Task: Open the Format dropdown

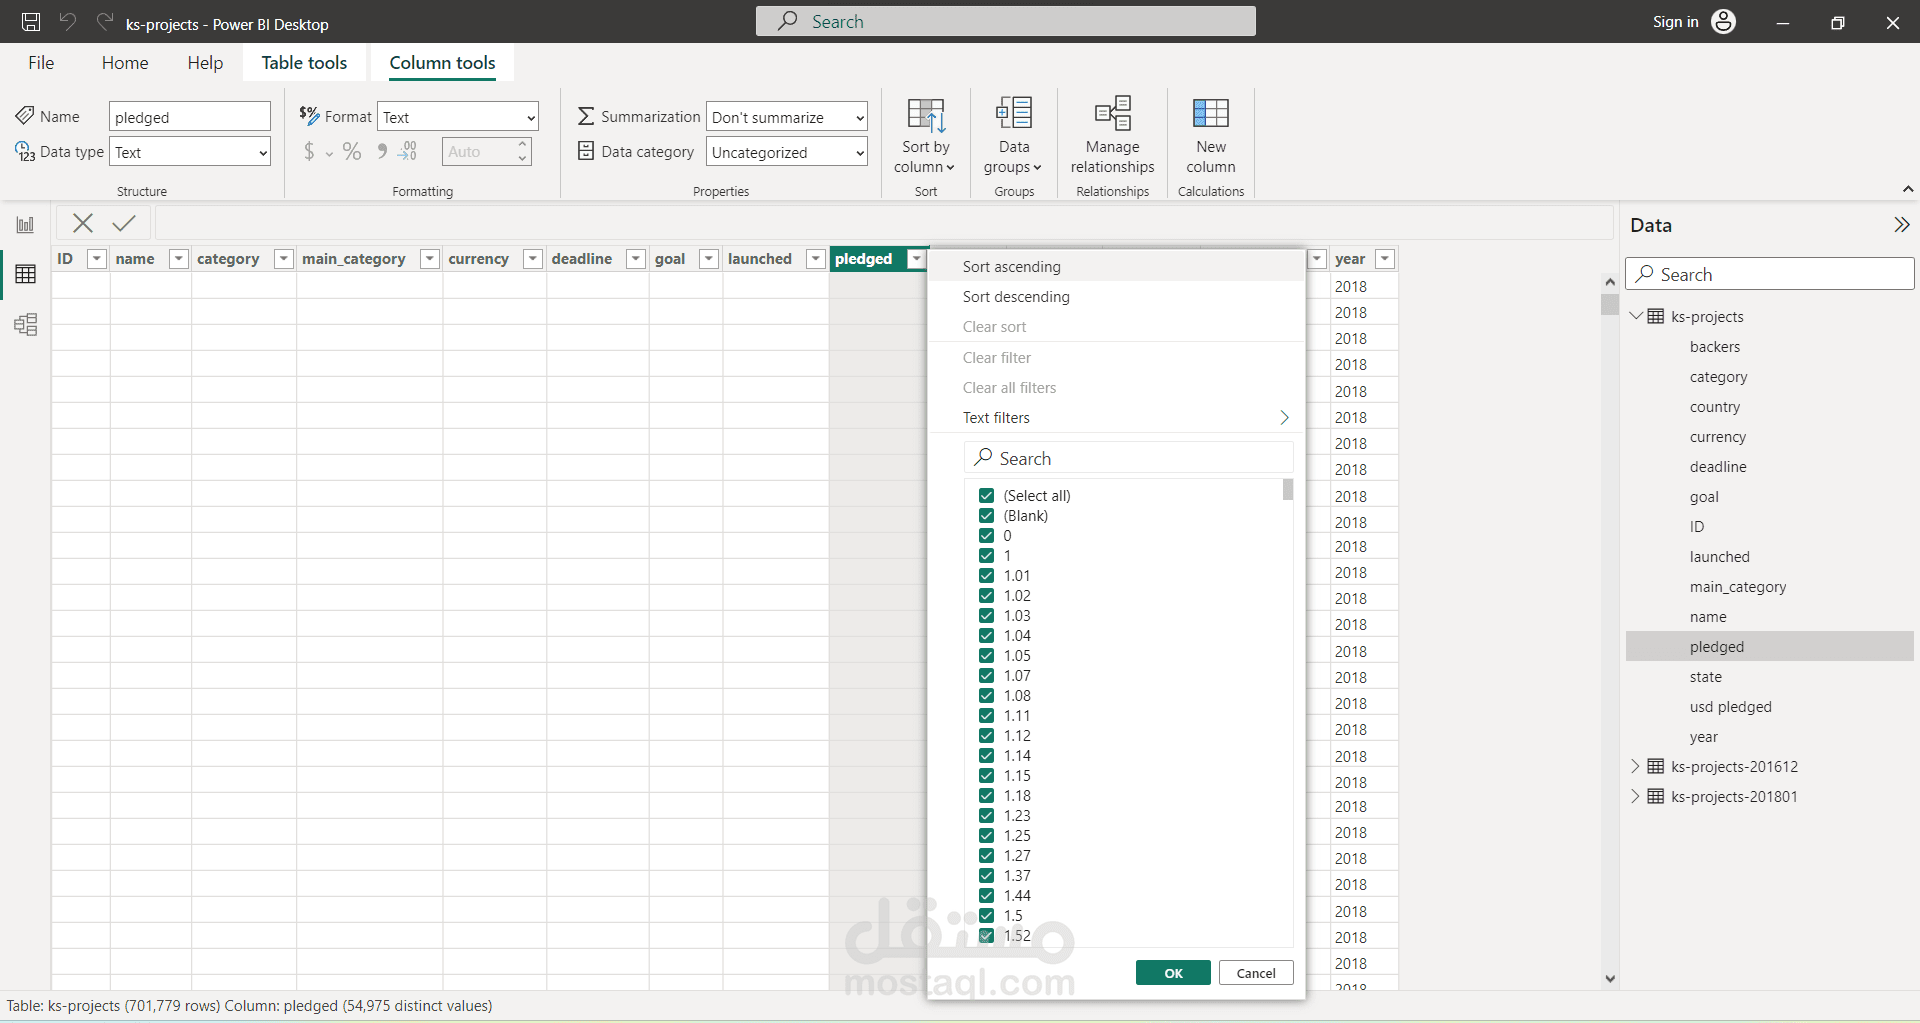Action: click(x=458, y=117)
